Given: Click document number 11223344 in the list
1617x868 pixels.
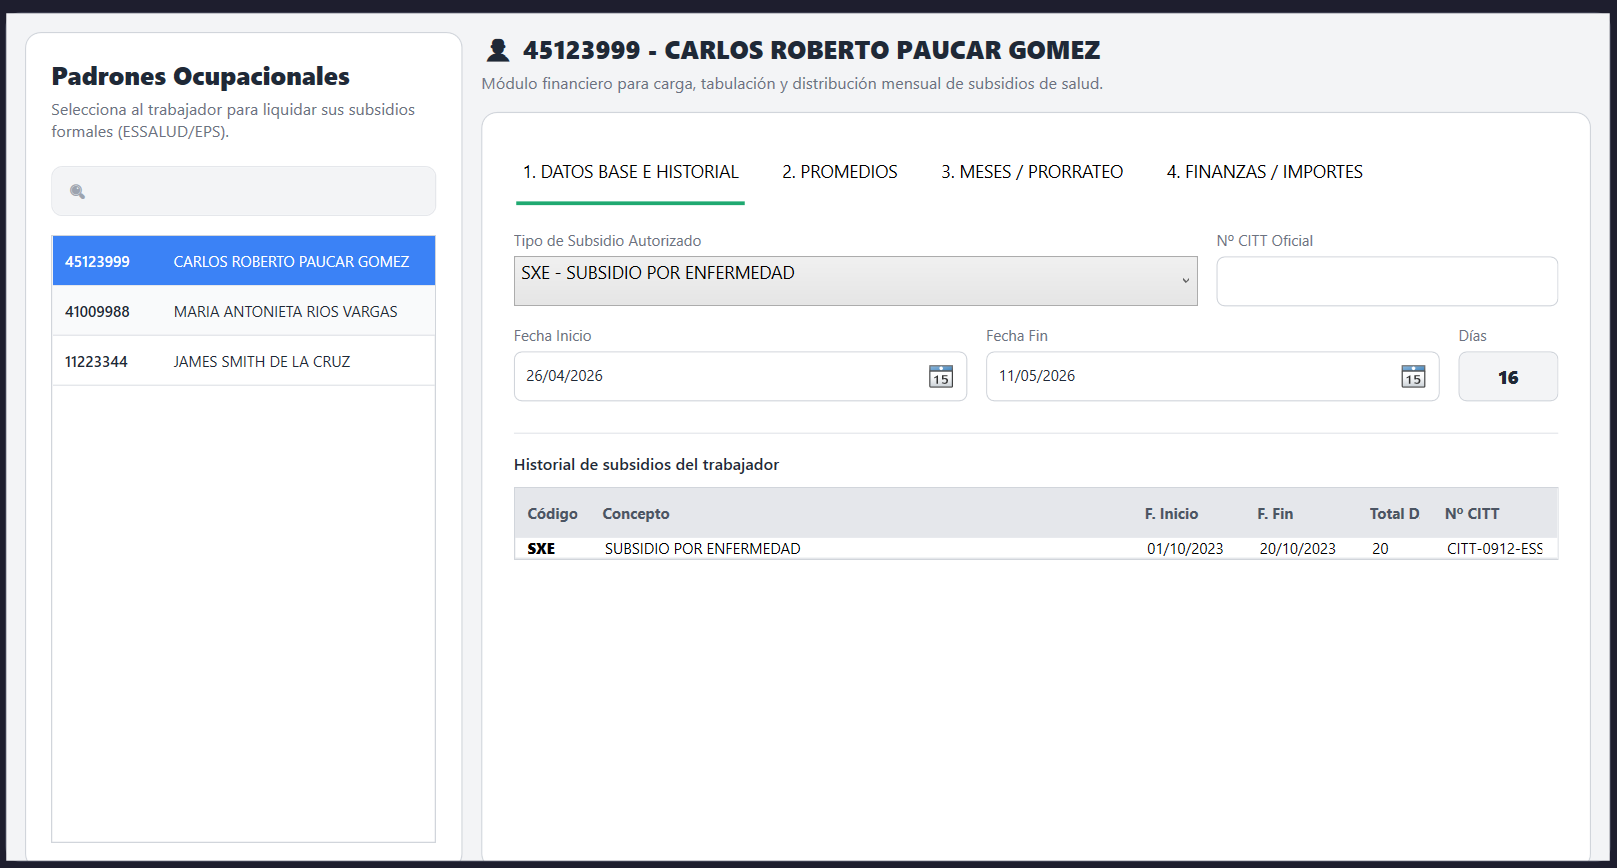Looking at the screenshot, I should (x=96, y=362).
